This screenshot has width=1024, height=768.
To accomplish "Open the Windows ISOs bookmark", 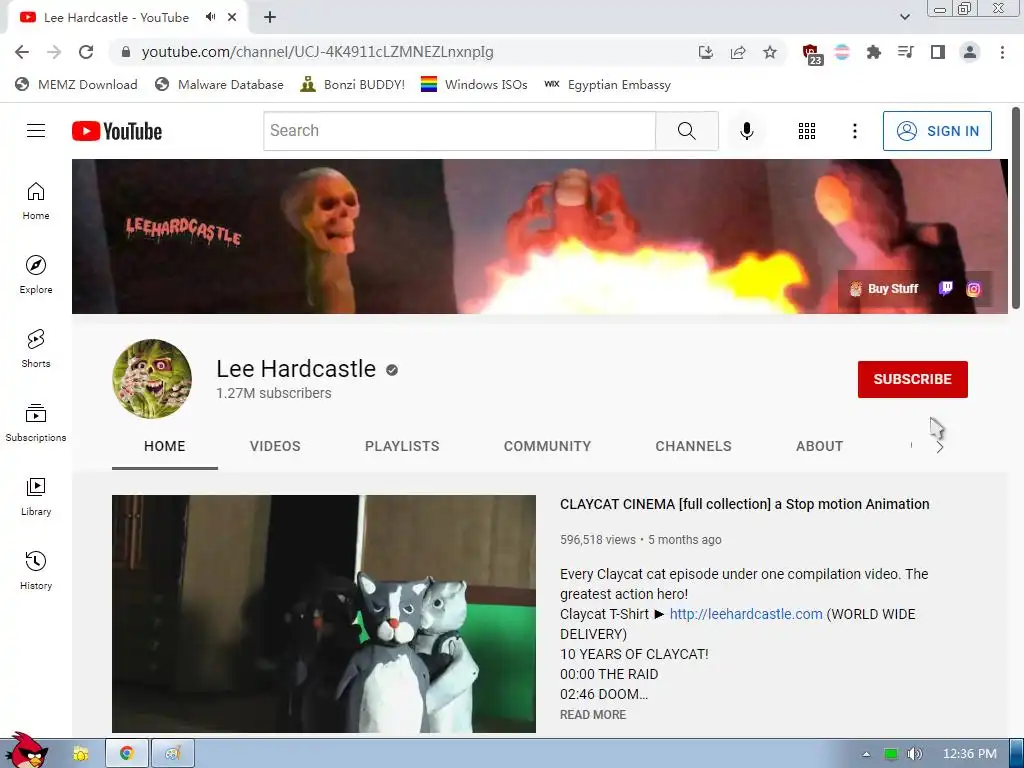I will (474, 84).
